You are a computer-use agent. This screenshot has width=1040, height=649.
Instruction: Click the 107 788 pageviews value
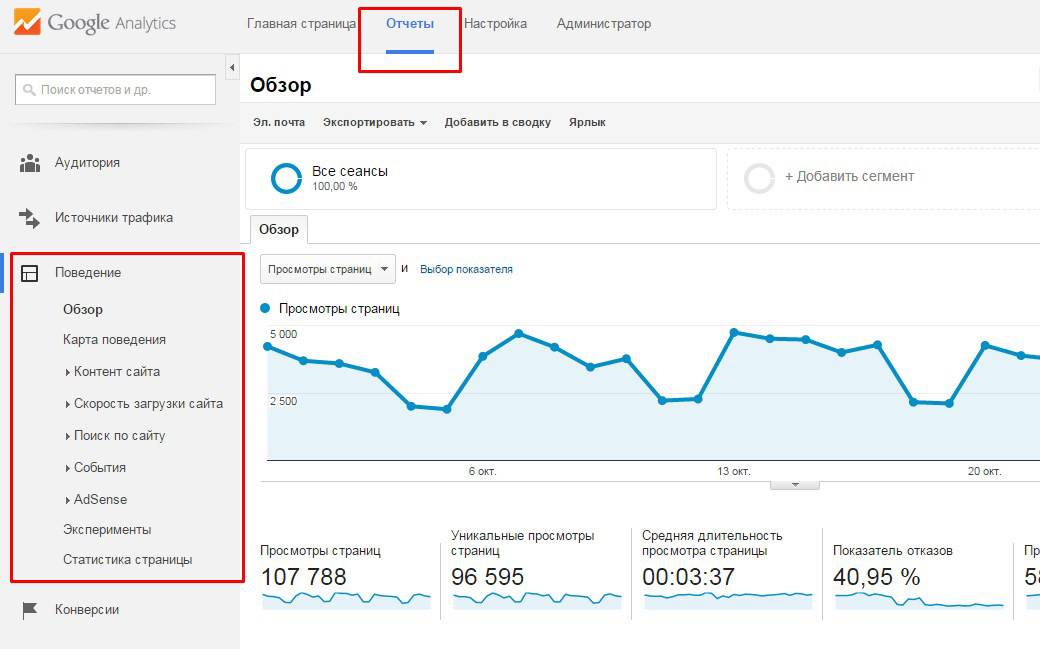304,577
